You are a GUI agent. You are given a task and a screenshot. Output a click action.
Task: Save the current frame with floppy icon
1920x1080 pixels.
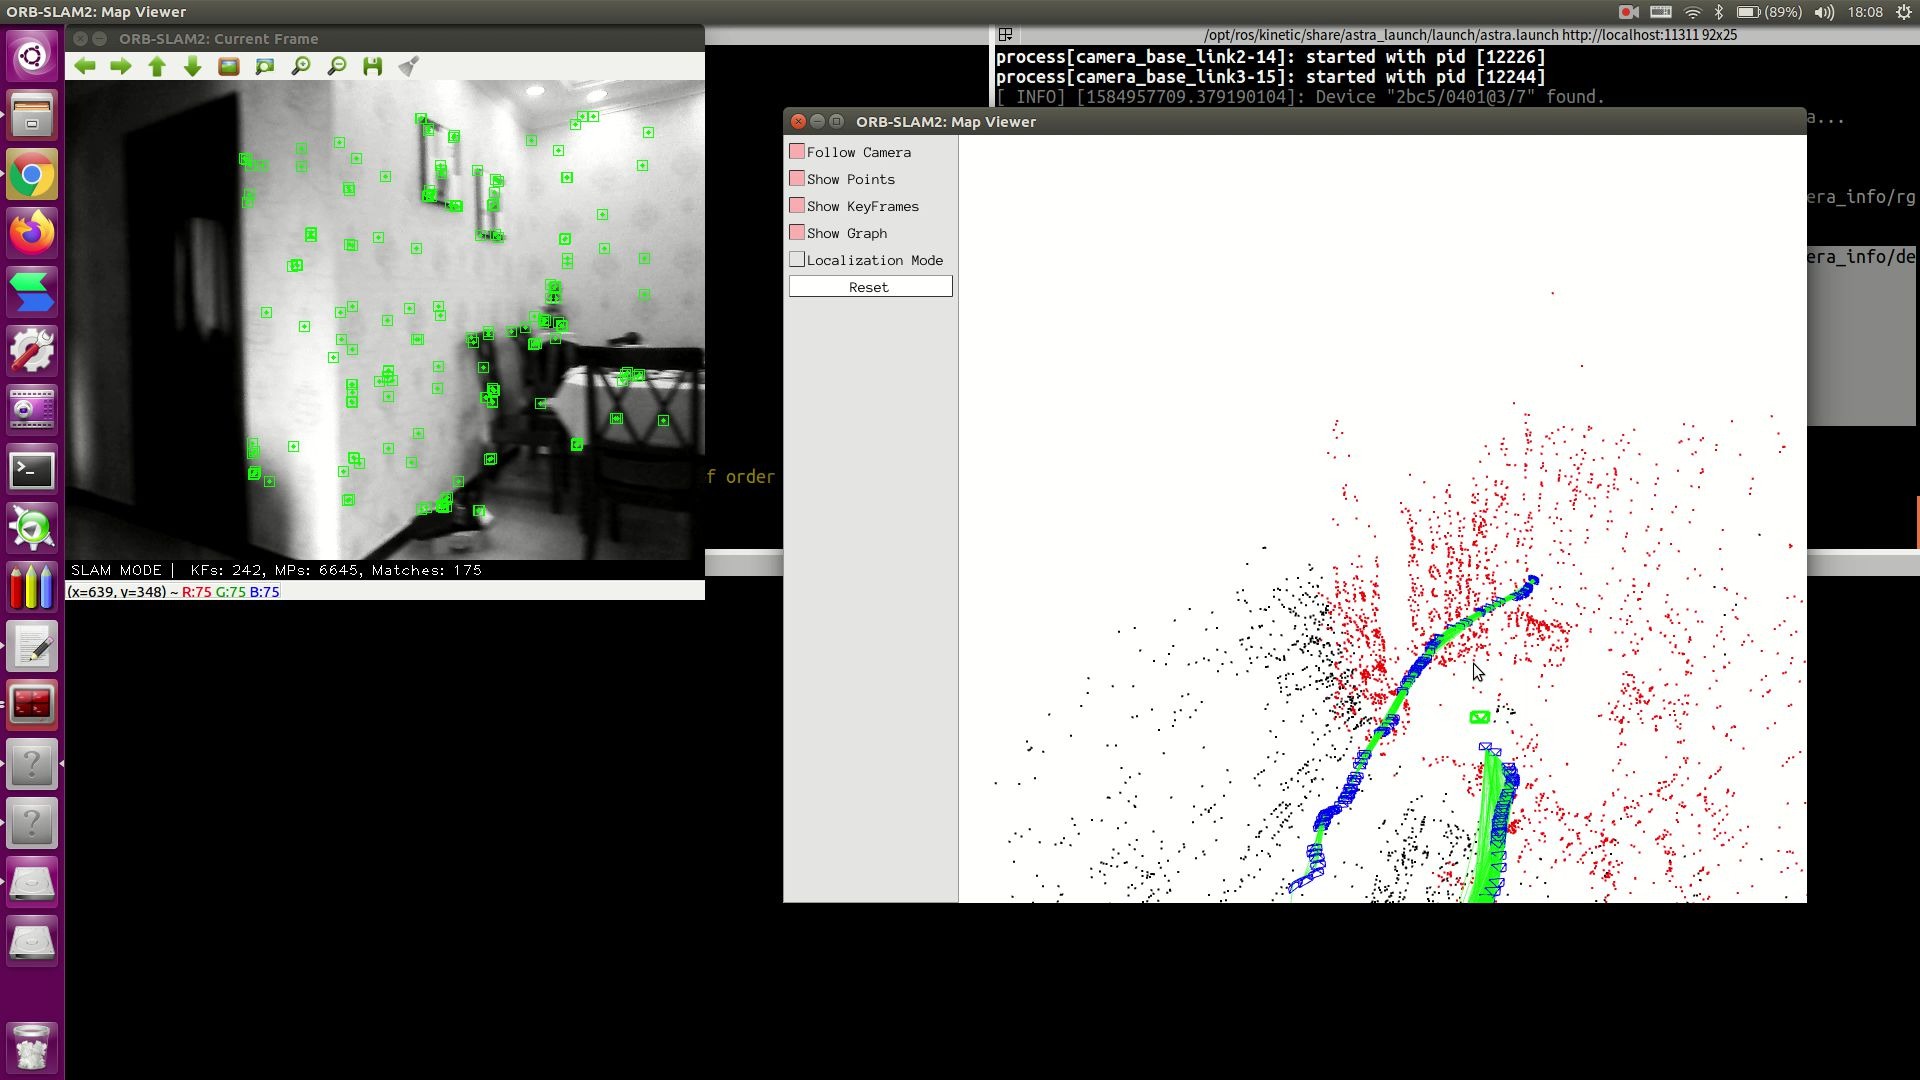pos(373,66)
